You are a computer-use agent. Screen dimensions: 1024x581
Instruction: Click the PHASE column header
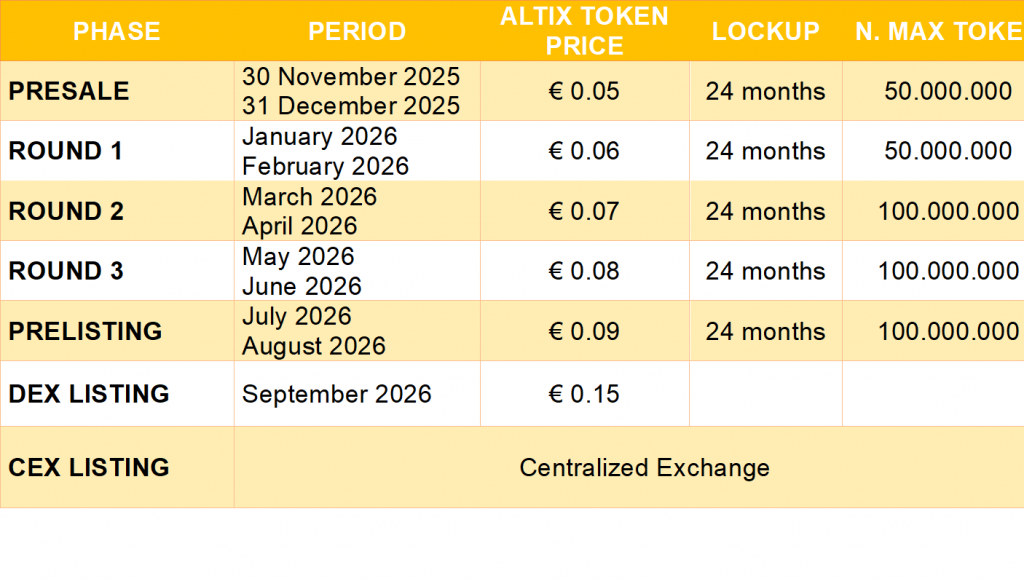click(x=117, y=31)
